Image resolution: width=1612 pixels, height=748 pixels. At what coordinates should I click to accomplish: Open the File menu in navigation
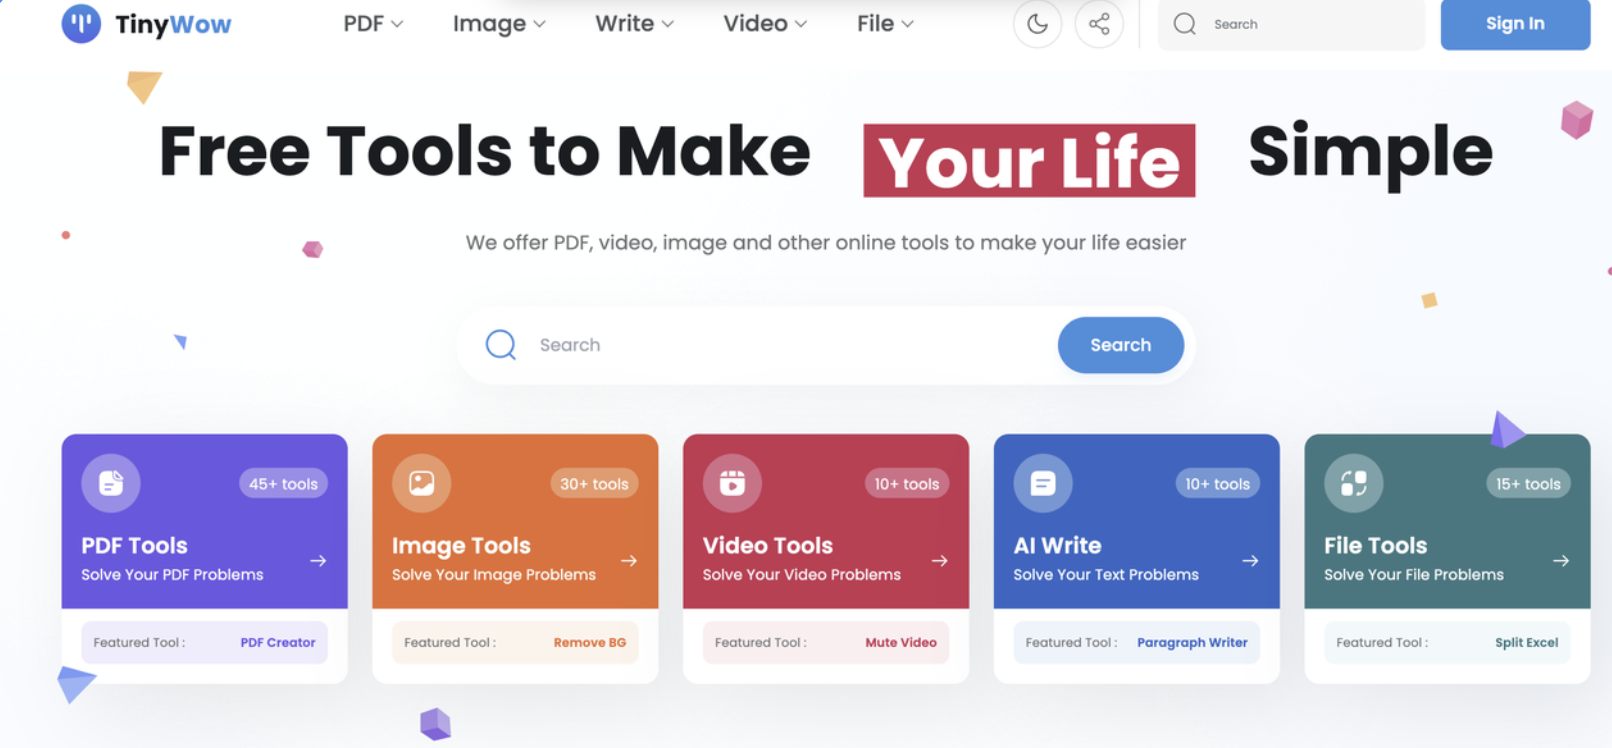click(x=885, y=24)
